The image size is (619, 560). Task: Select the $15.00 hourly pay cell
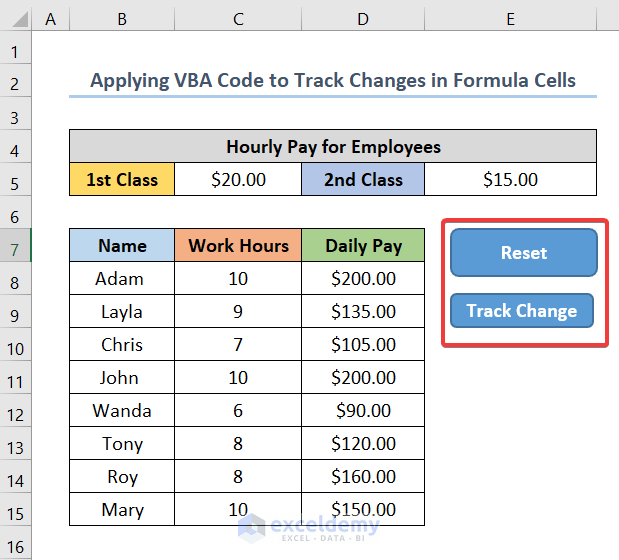[510, 179]
